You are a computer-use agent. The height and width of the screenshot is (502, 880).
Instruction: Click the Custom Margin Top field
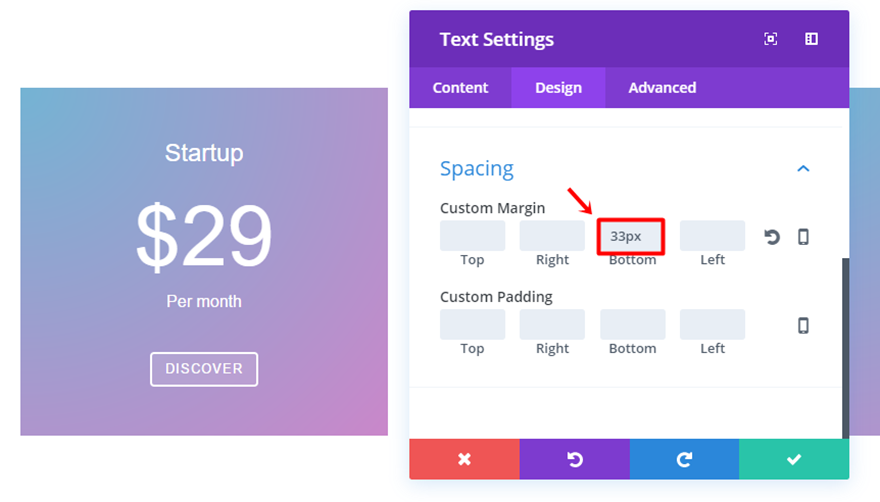point(472,236)
